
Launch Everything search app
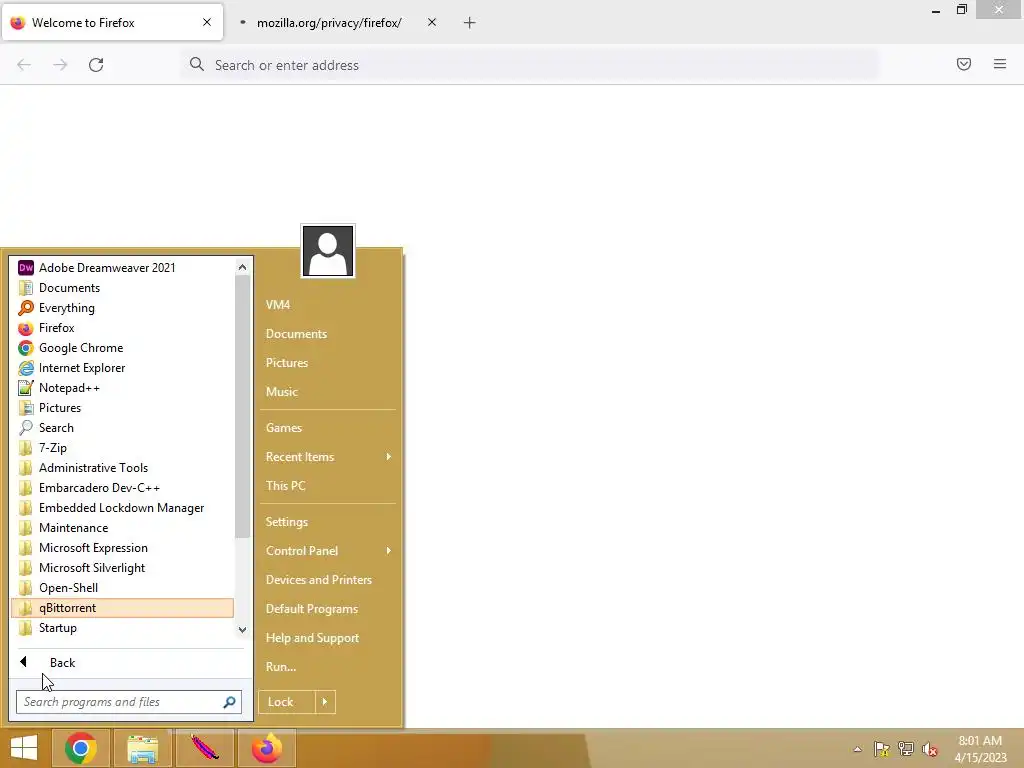click(122, 308)
